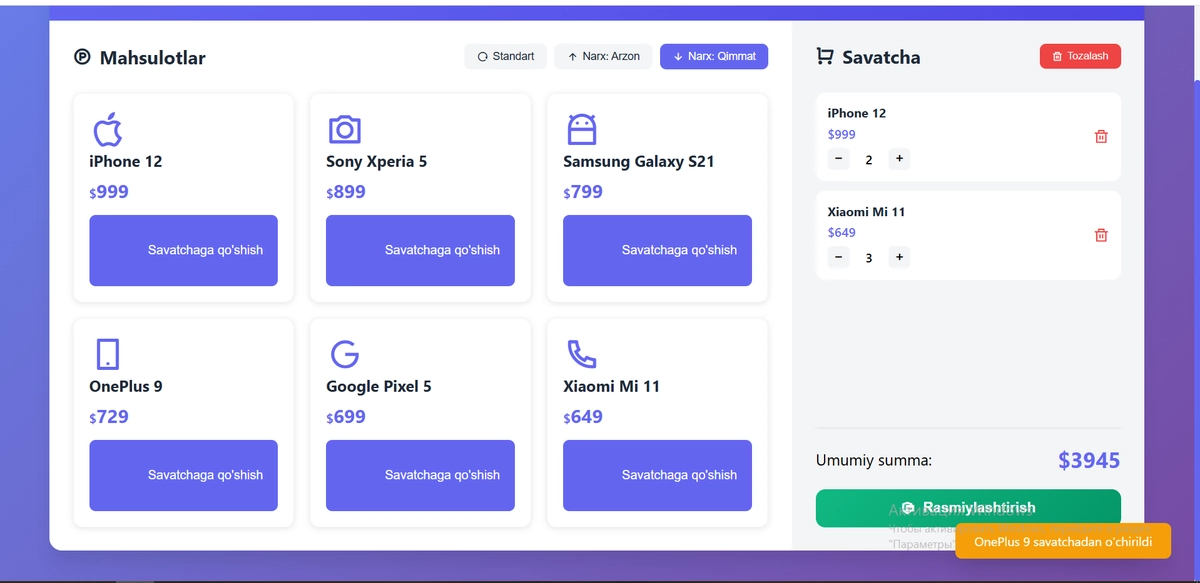Increase iPhone 12 quantity with plus button
The width and height of the screenshot is (1200, 583).
point(899,159)
